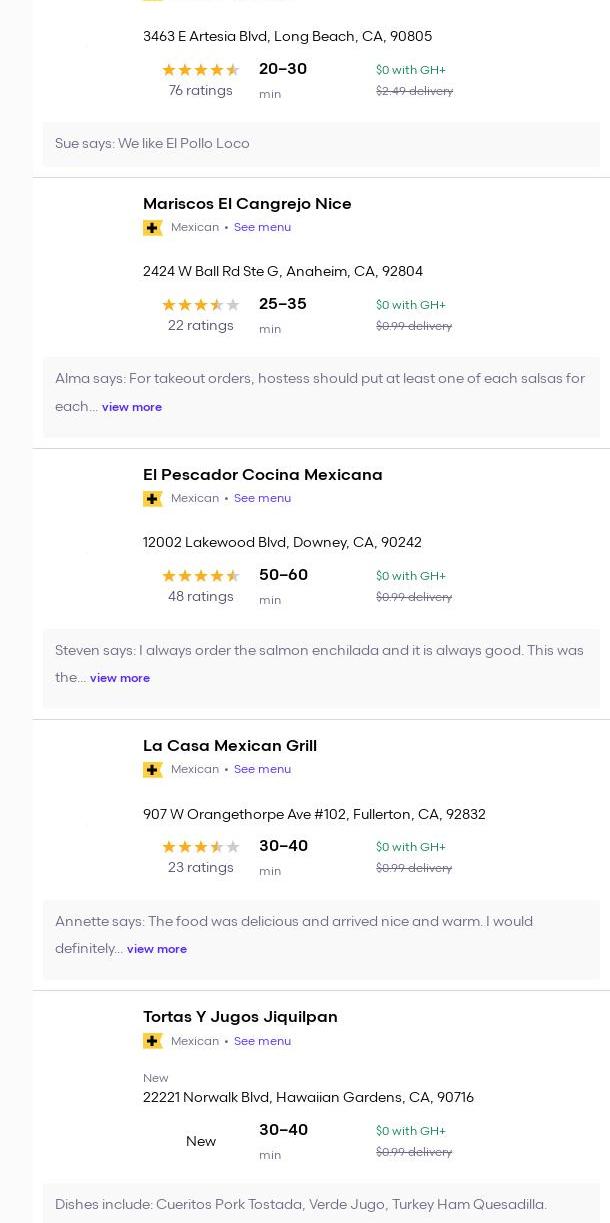This screenshot has width=610, height=1223.
Task: Expand Annette's review with view more
Action: [x=156, y=949]
